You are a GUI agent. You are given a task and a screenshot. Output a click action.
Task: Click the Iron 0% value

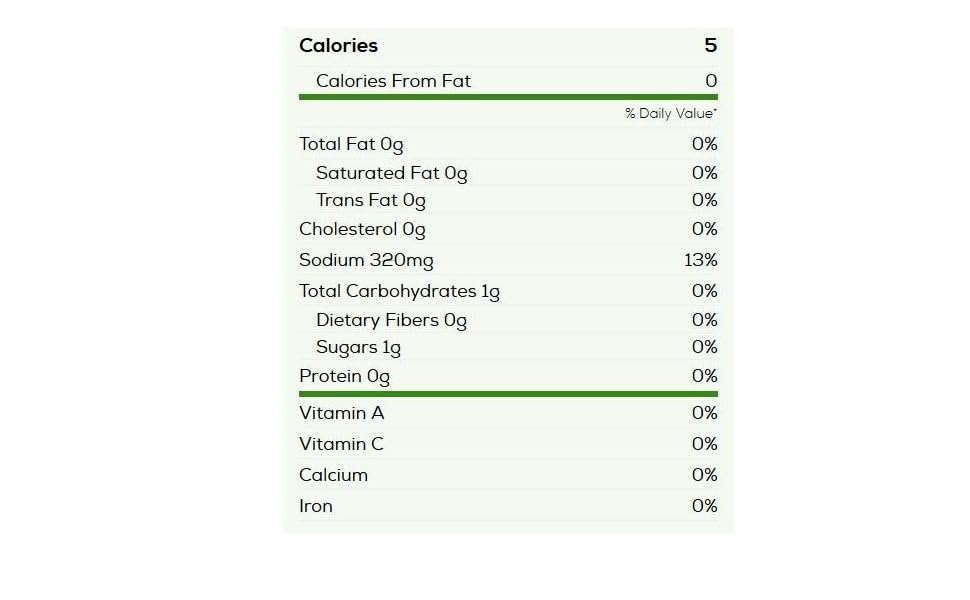tap(705, 505)
